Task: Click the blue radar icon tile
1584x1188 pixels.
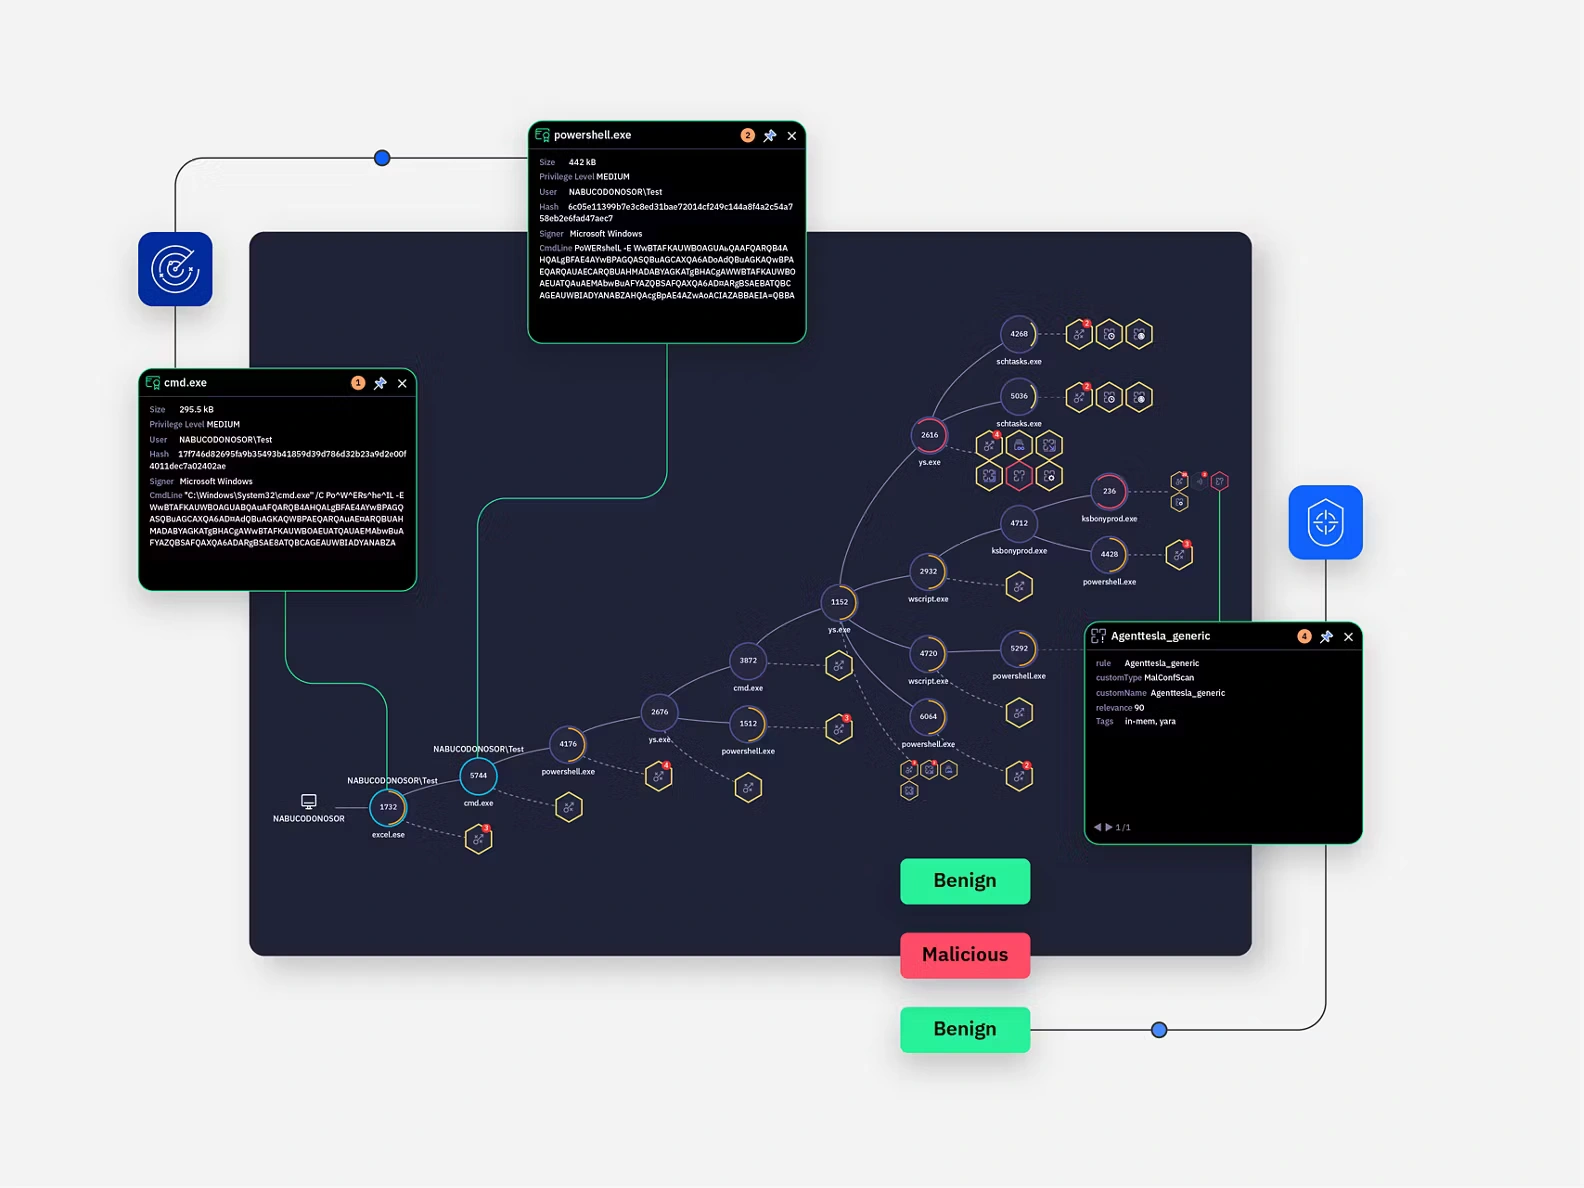Action: 175,269
